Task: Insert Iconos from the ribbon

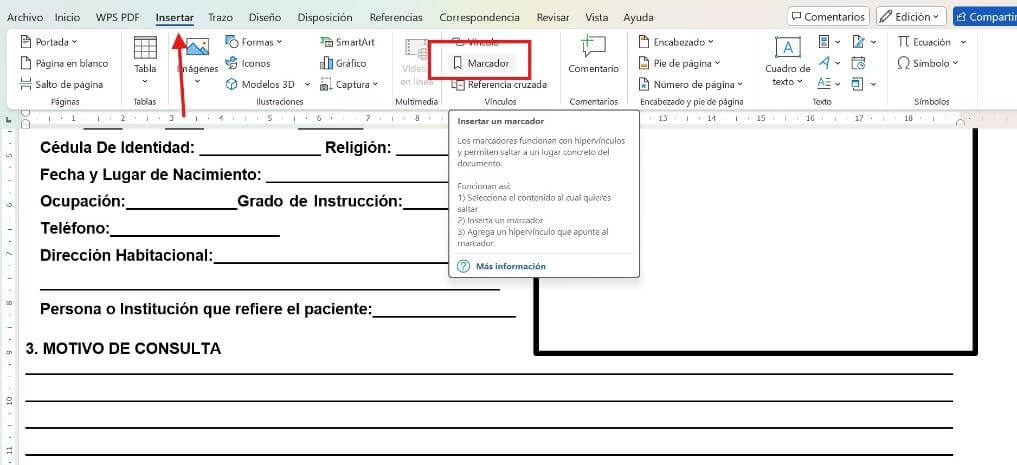Action: click(248, 64)
